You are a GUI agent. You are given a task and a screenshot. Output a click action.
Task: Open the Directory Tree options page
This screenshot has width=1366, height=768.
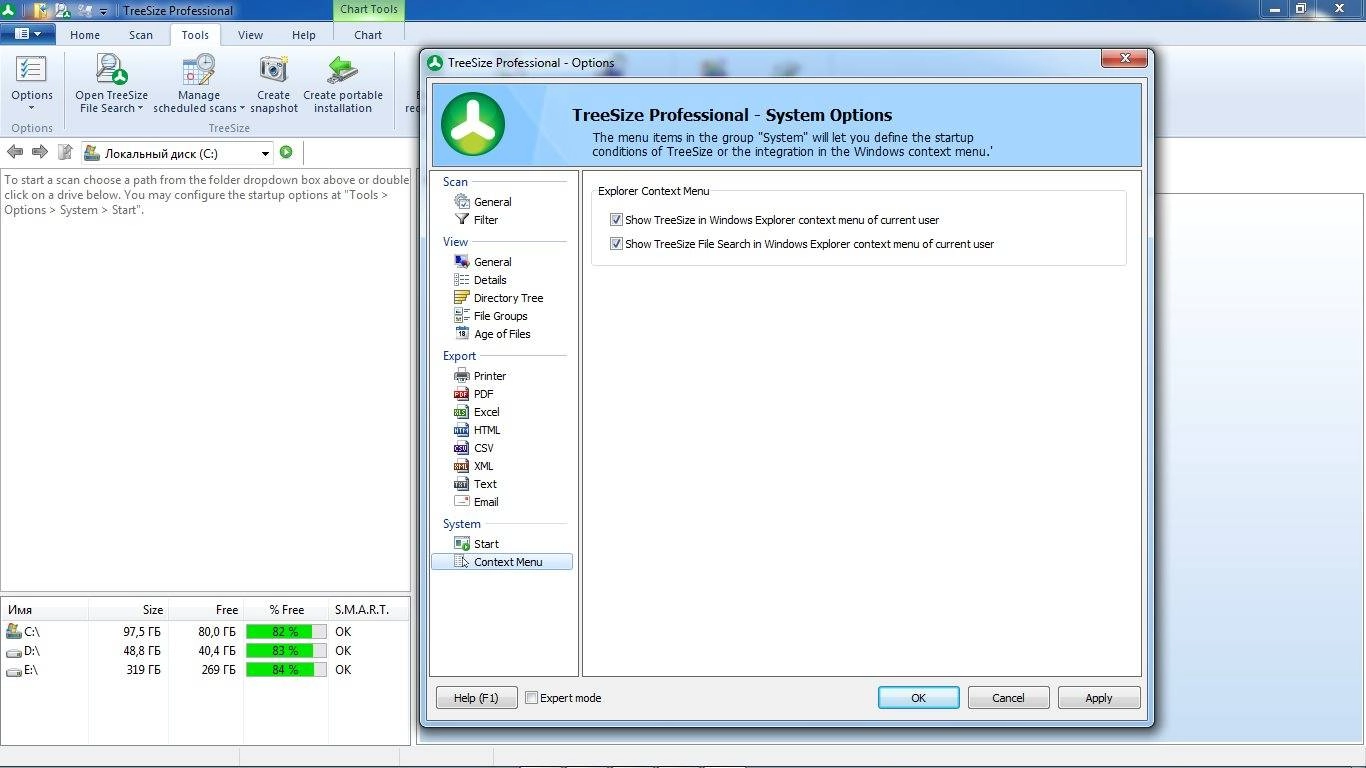coord(499,298)
